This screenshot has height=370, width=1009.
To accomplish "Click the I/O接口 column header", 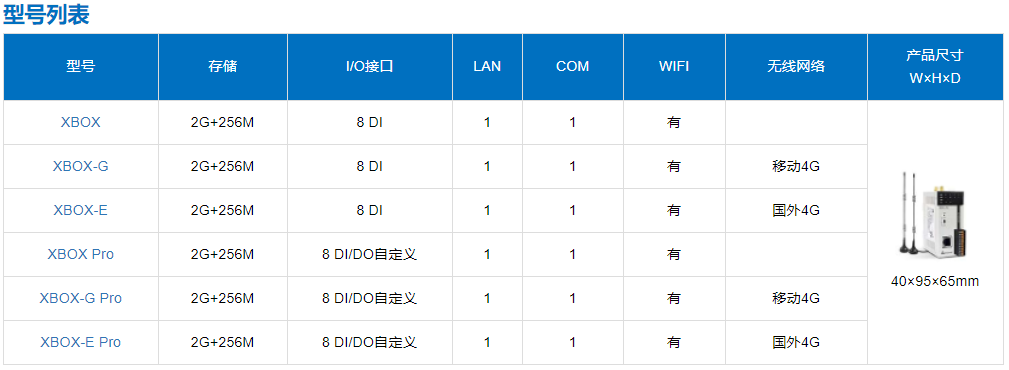I will [369, 66].
